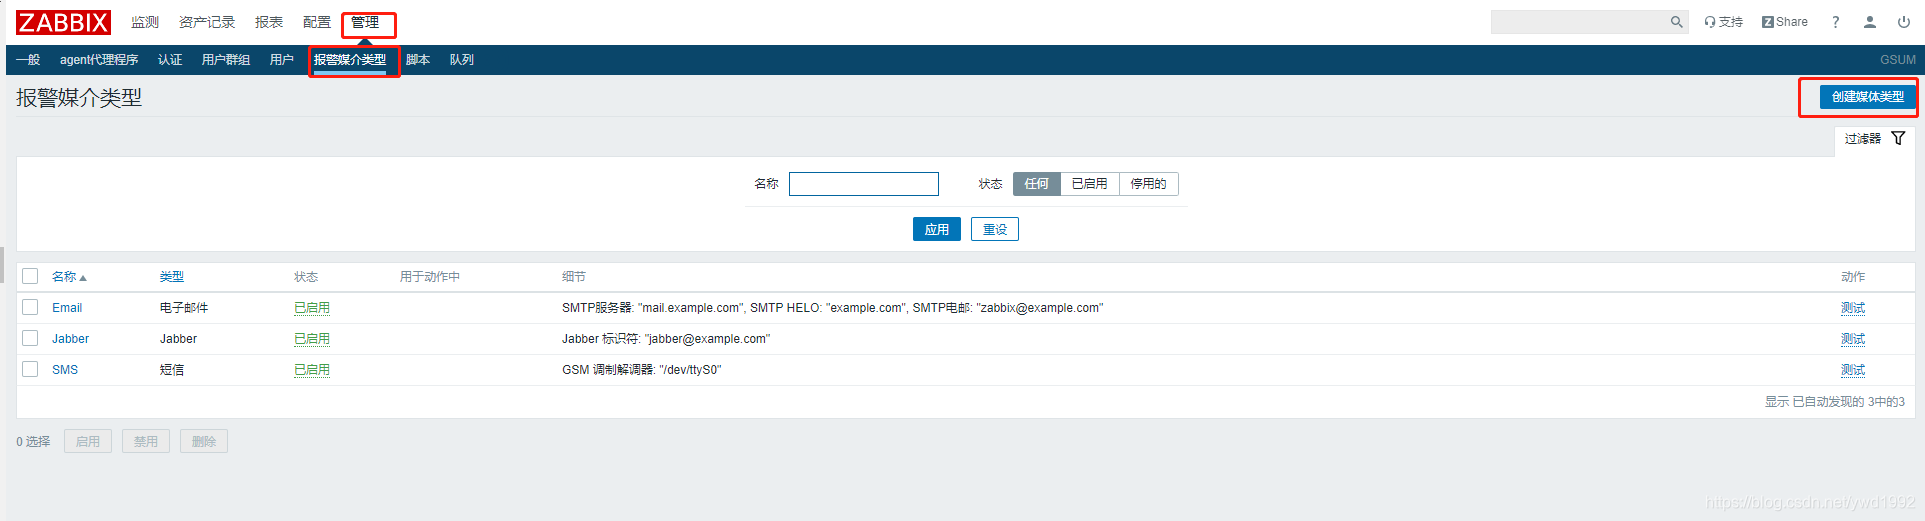Viewport: 1925px width, 521px height.
Task: Open the Jabber media type link
Action: coord(70,339)
